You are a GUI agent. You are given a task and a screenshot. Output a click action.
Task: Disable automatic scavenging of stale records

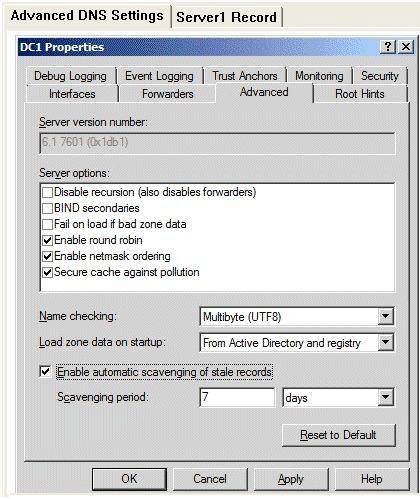(x=45, y=372)
